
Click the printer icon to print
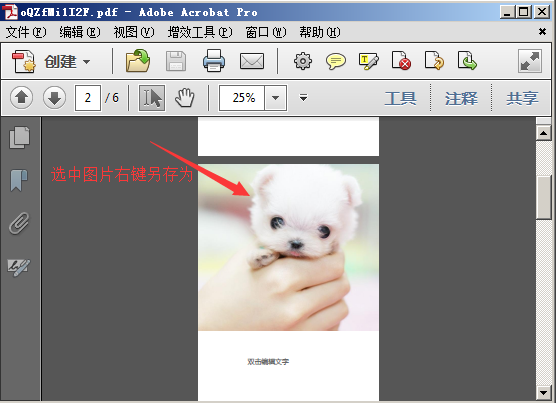point(213,61)
